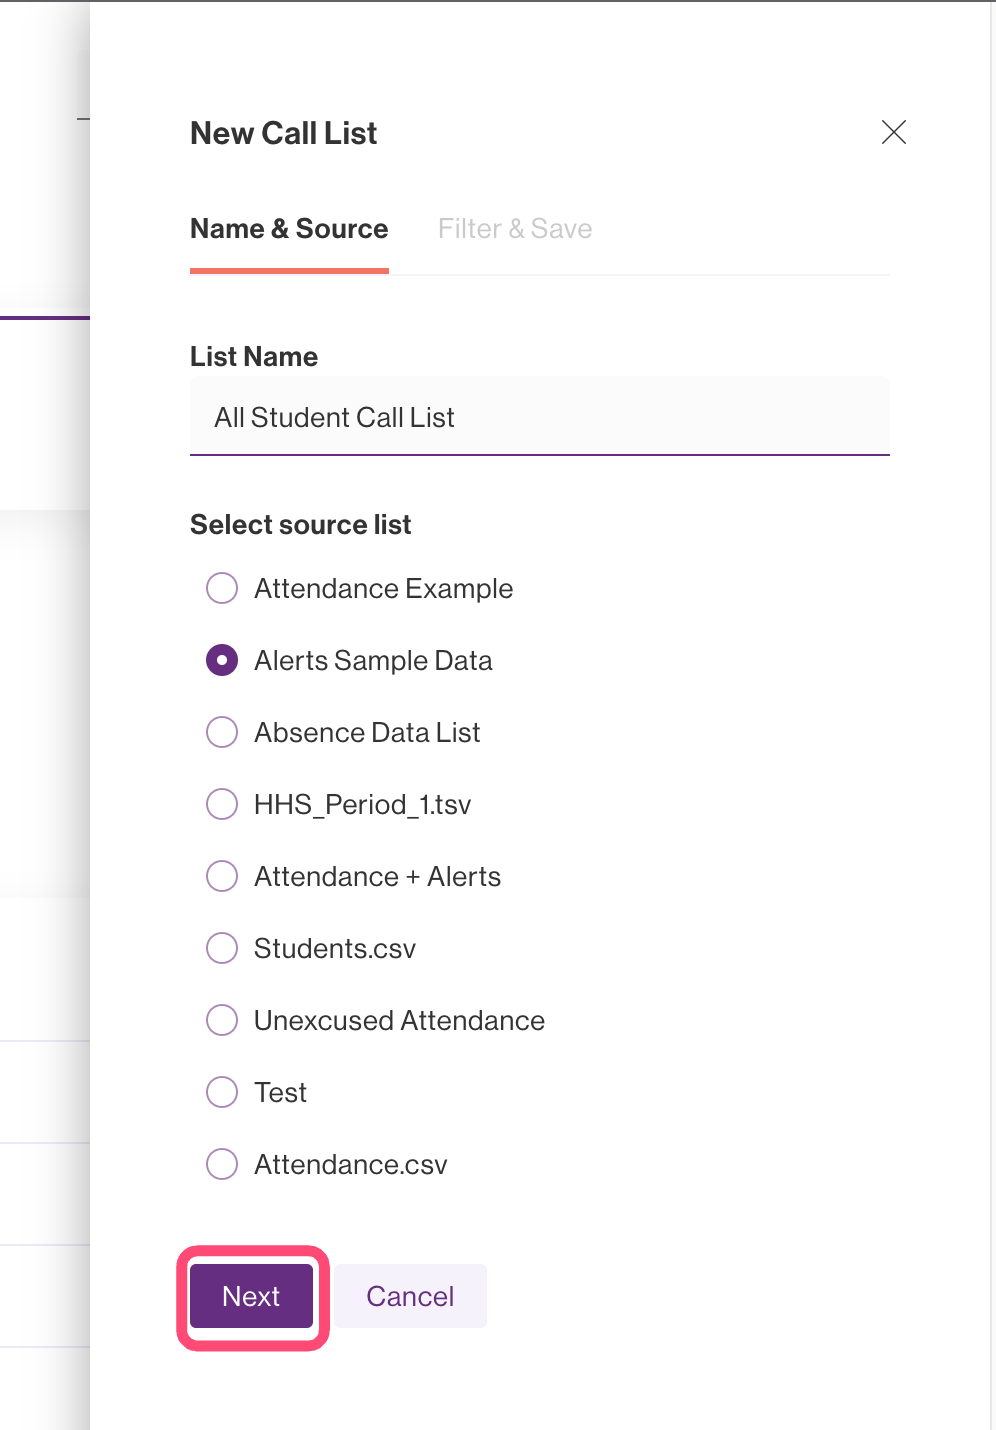Click the 'New Call List' dialog title
Viewport: 996px width, 1430px height.
click(x=284, y=133)
